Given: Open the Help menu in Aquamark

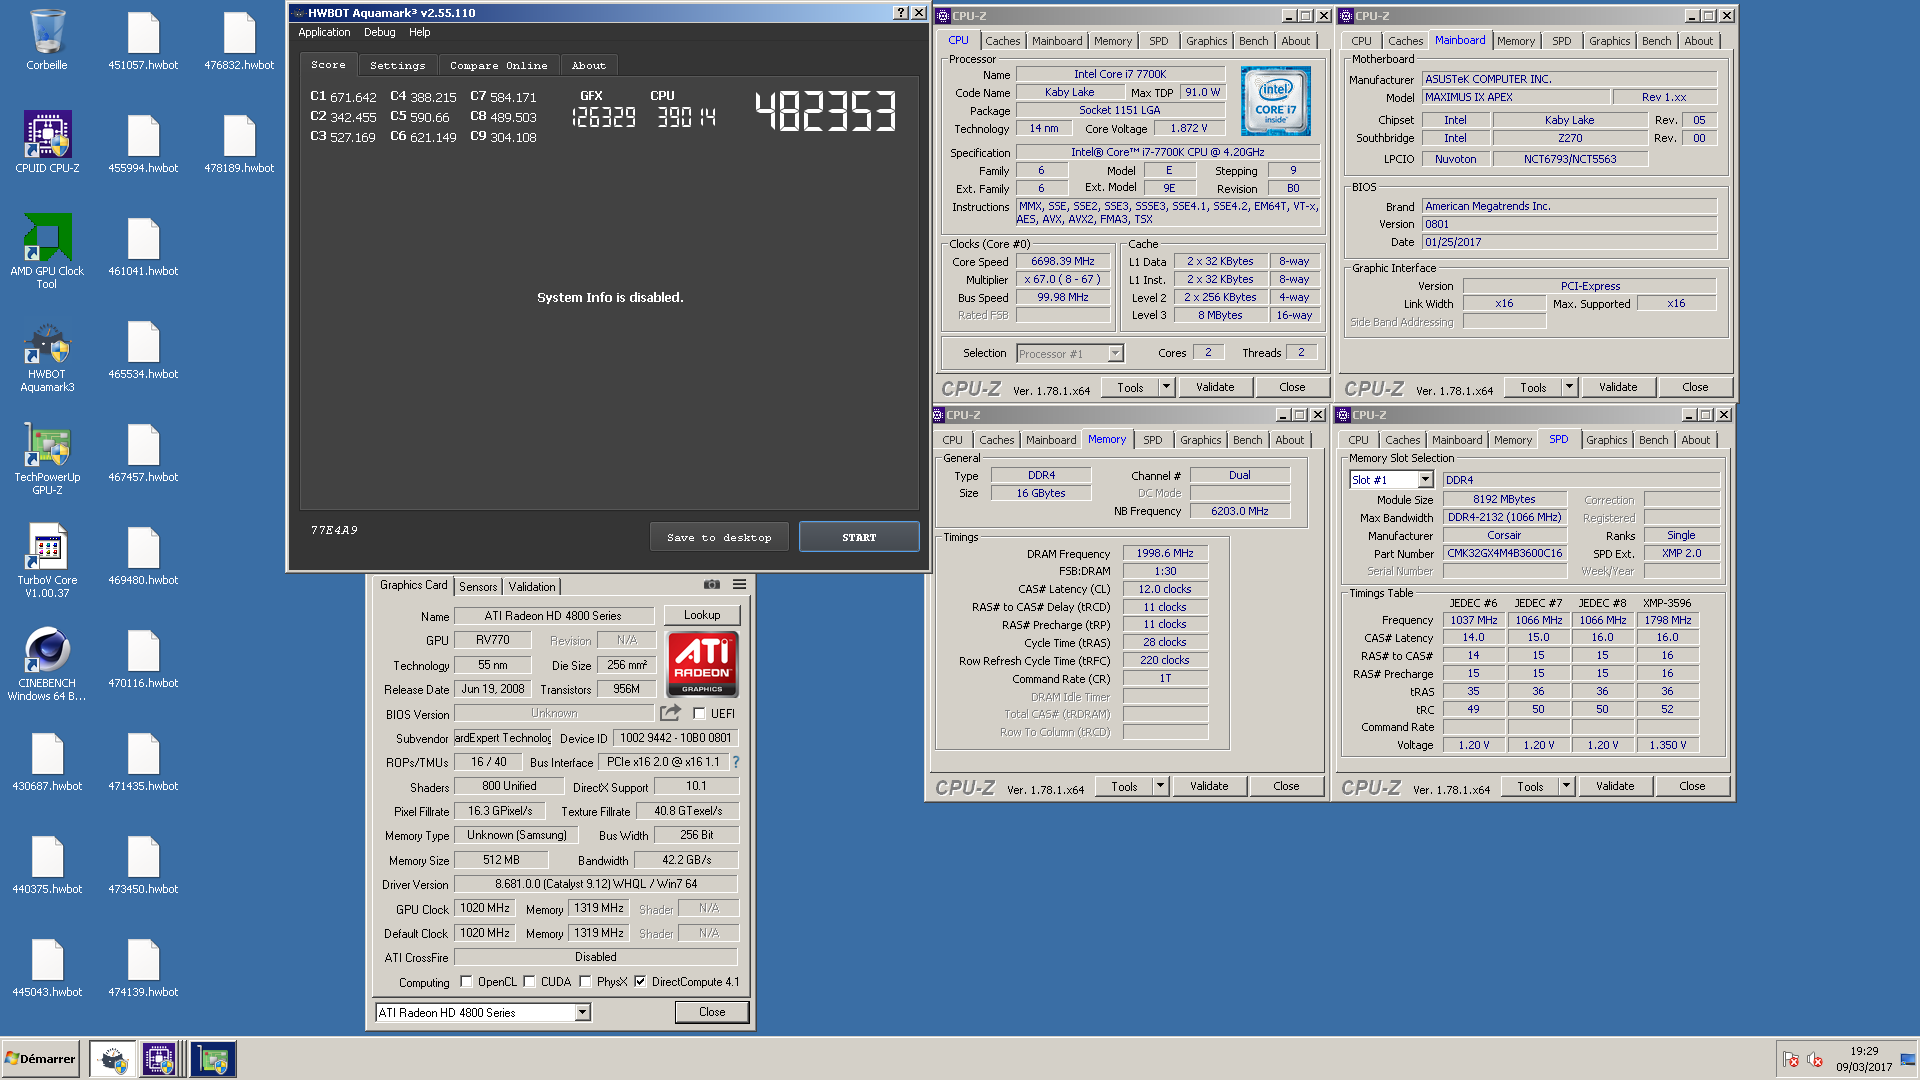Looking at the screenshot, I should (420, 32).
